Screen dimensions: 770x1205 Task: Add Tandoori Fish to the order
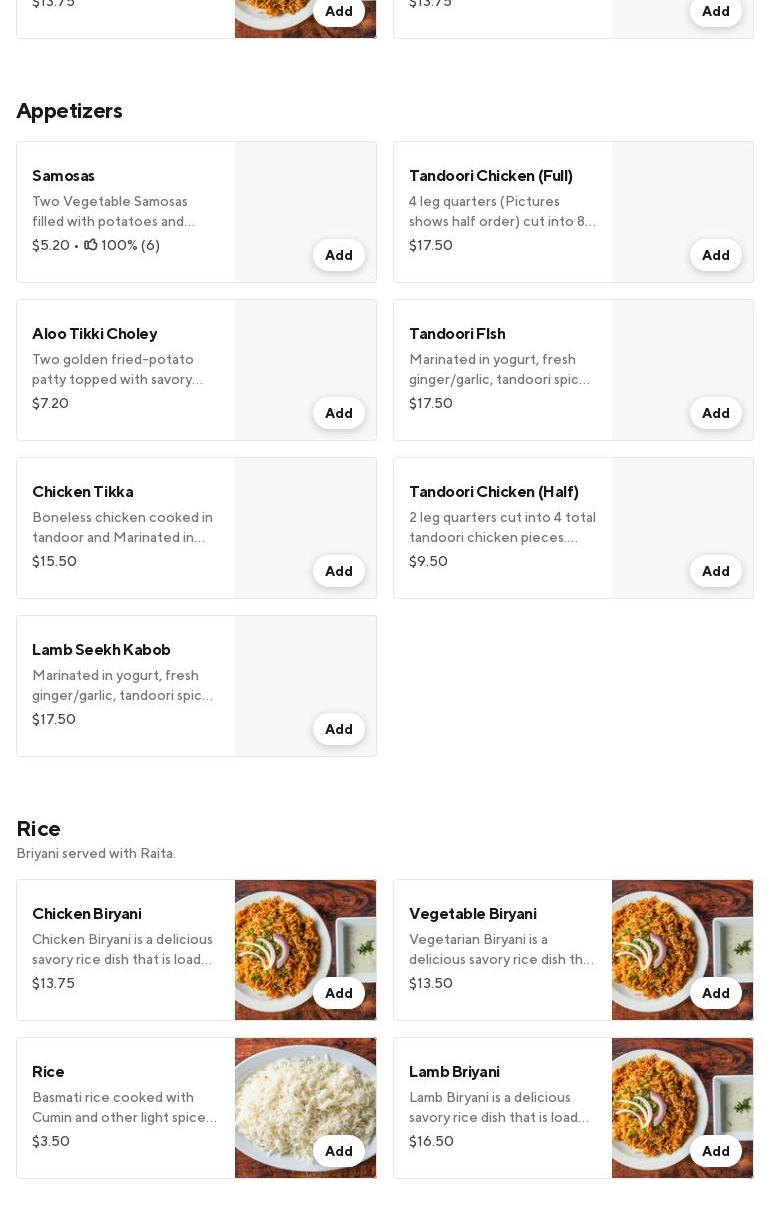[716, 413]
